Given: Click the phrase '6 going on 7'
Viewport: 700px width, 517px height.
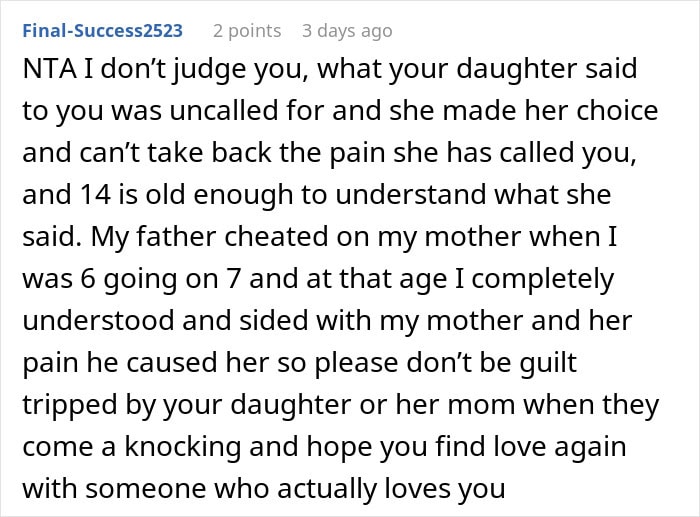Looking at the screenshot, I should point(161,279).
